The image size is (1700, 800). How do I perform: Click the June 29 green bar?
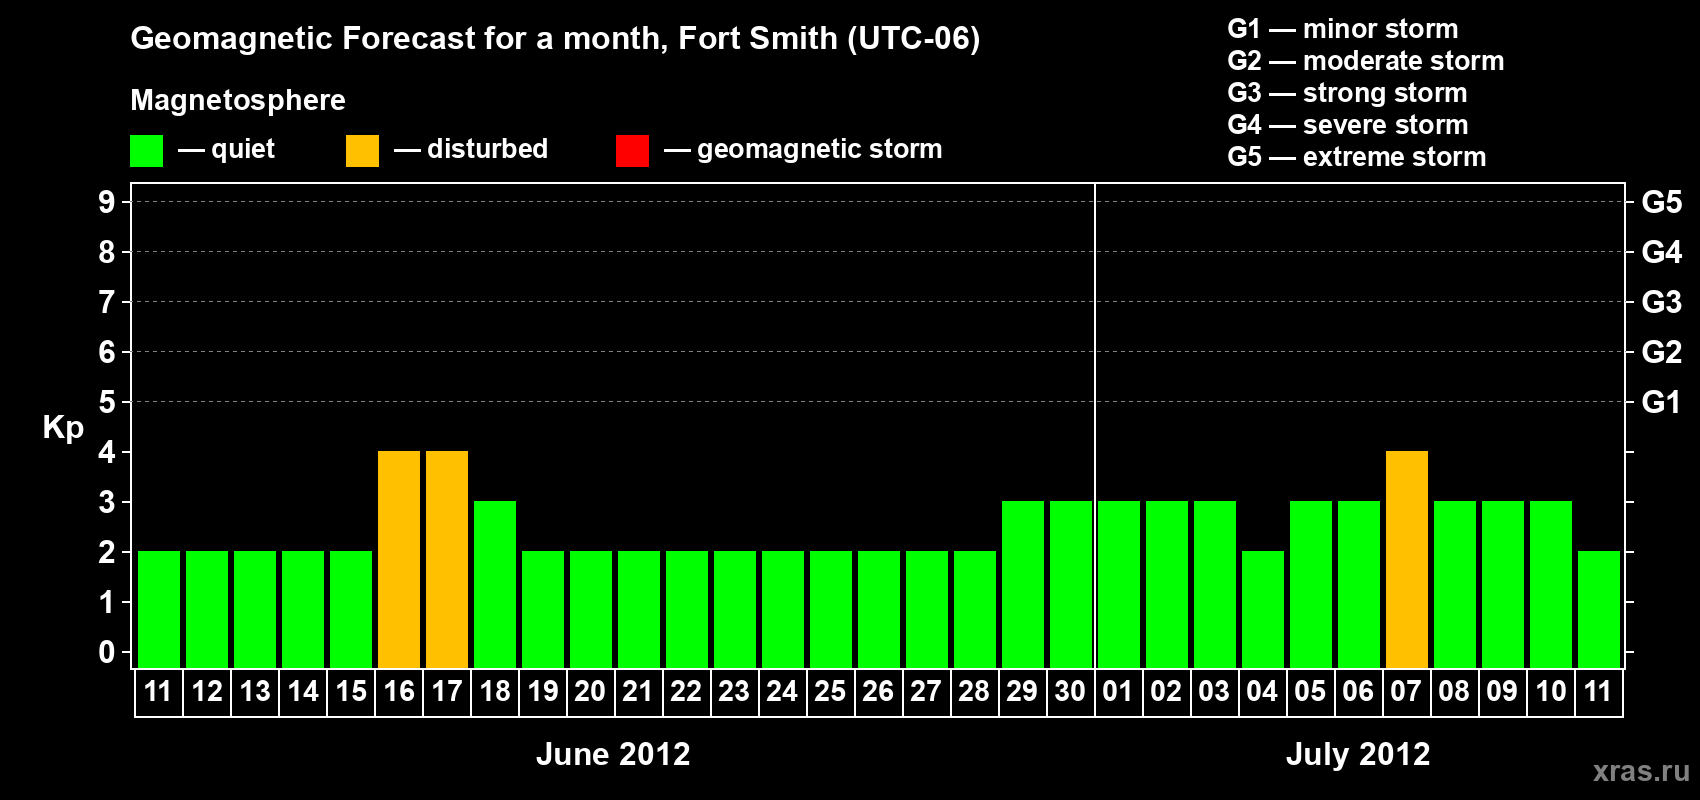click(1023, 584)
